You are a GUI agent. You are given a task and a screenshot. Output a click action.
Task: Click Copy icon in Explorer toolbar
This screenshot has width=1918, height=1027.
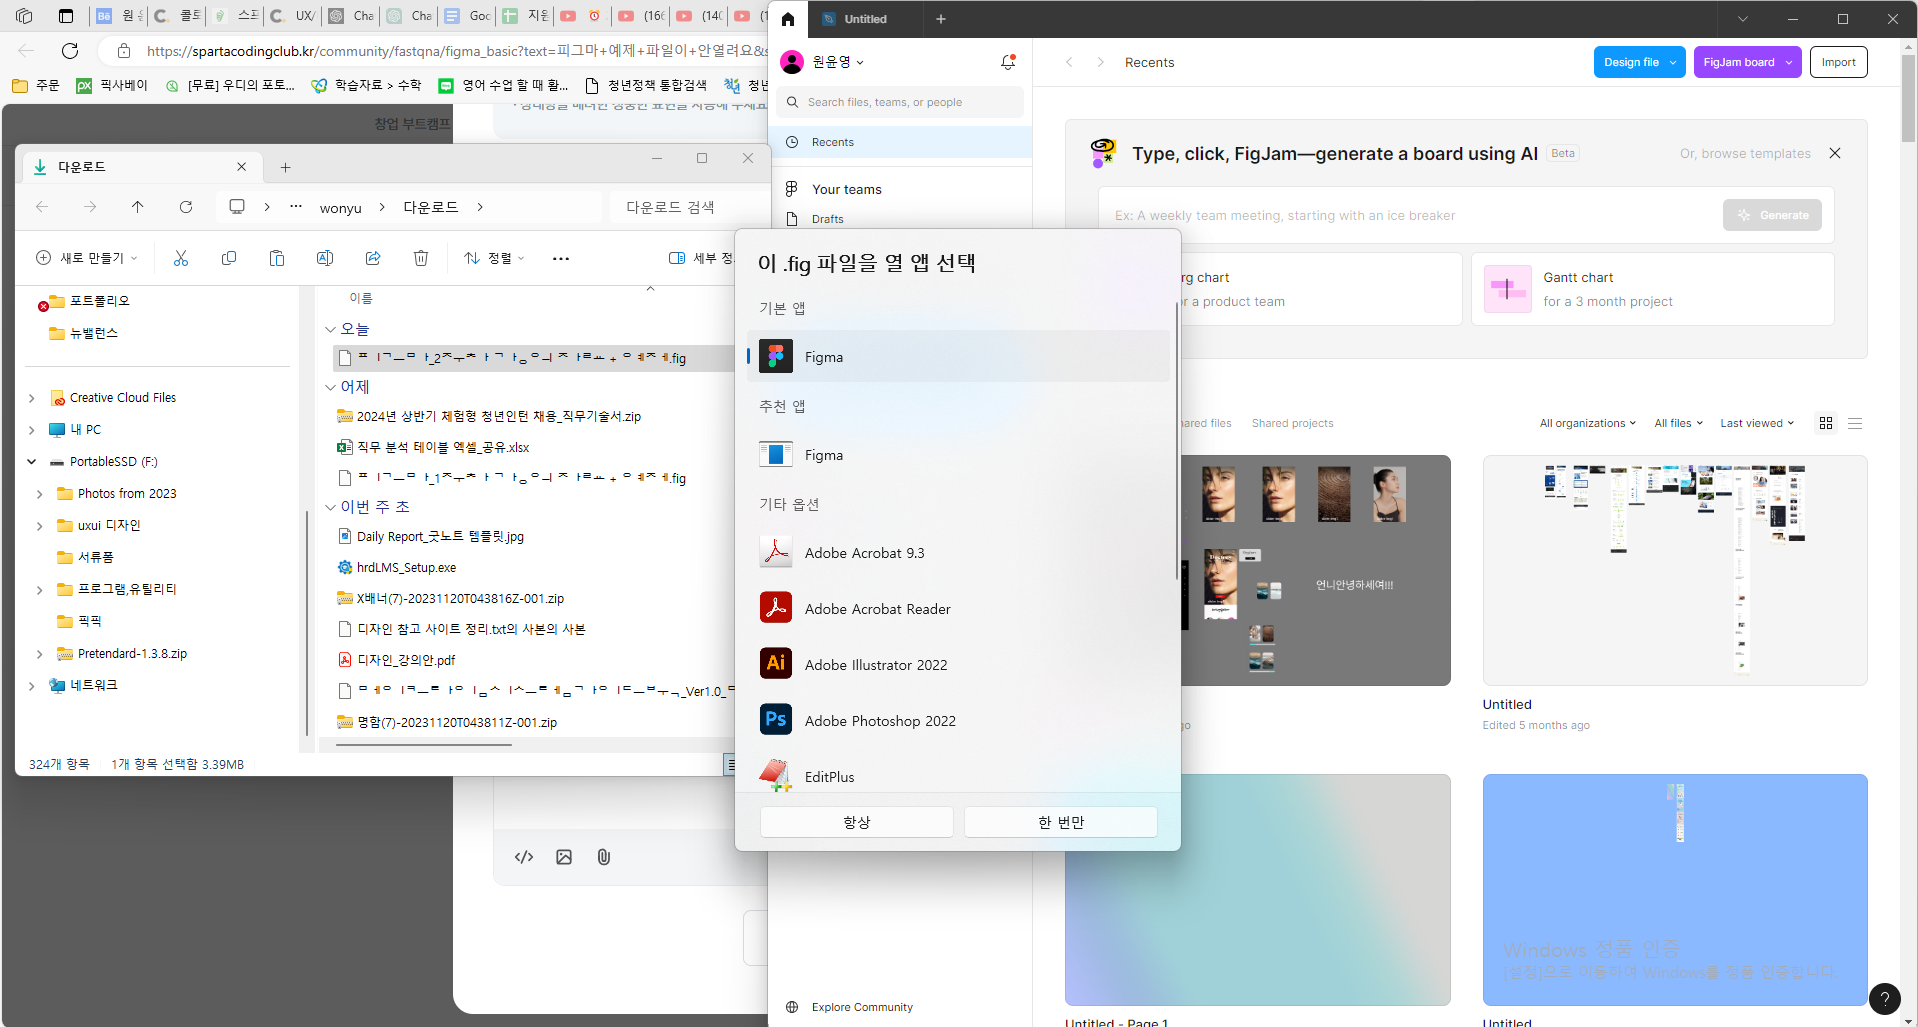pyautogui.click(x=229, y=258)
